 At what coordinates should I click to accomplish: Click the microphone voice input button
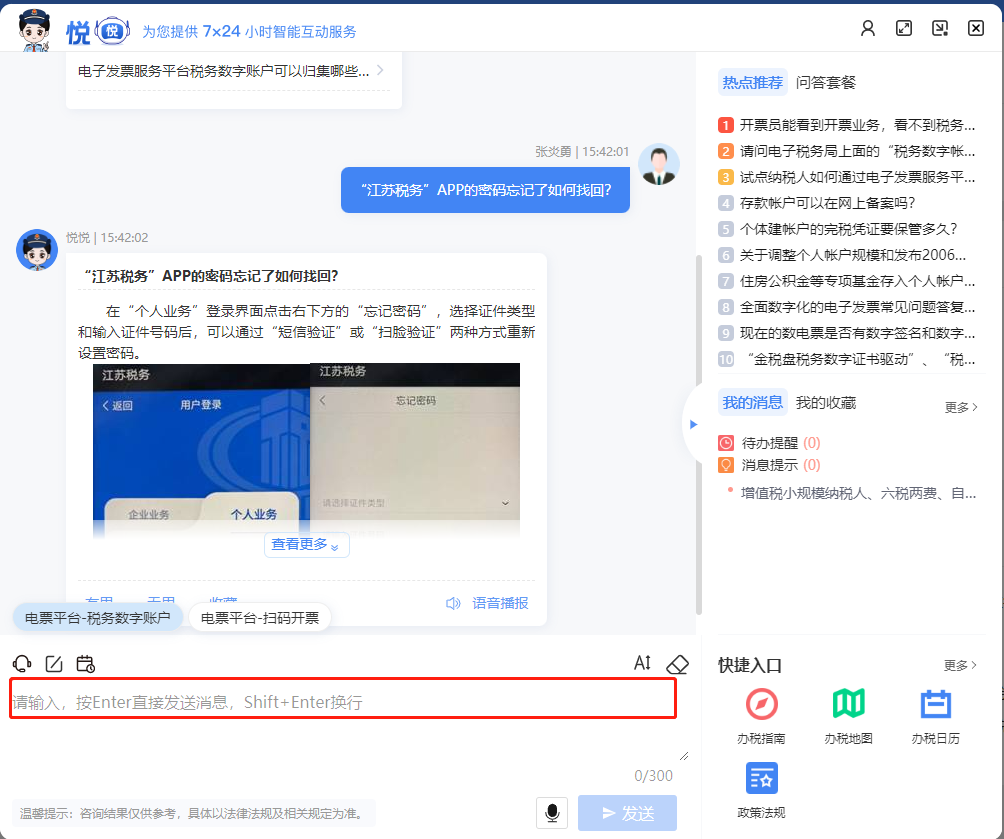tap(552, 813)
